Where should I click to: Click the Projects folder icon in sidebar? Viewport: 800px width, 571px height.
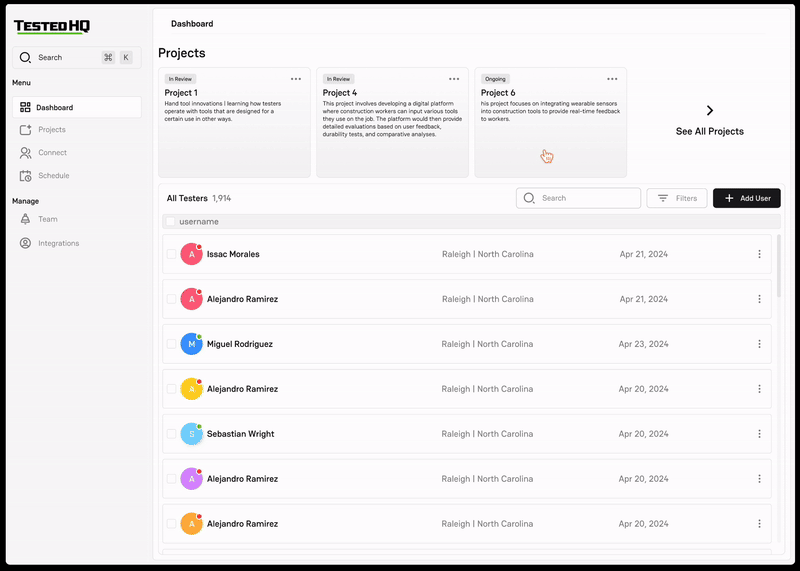[x=26, y=130]
